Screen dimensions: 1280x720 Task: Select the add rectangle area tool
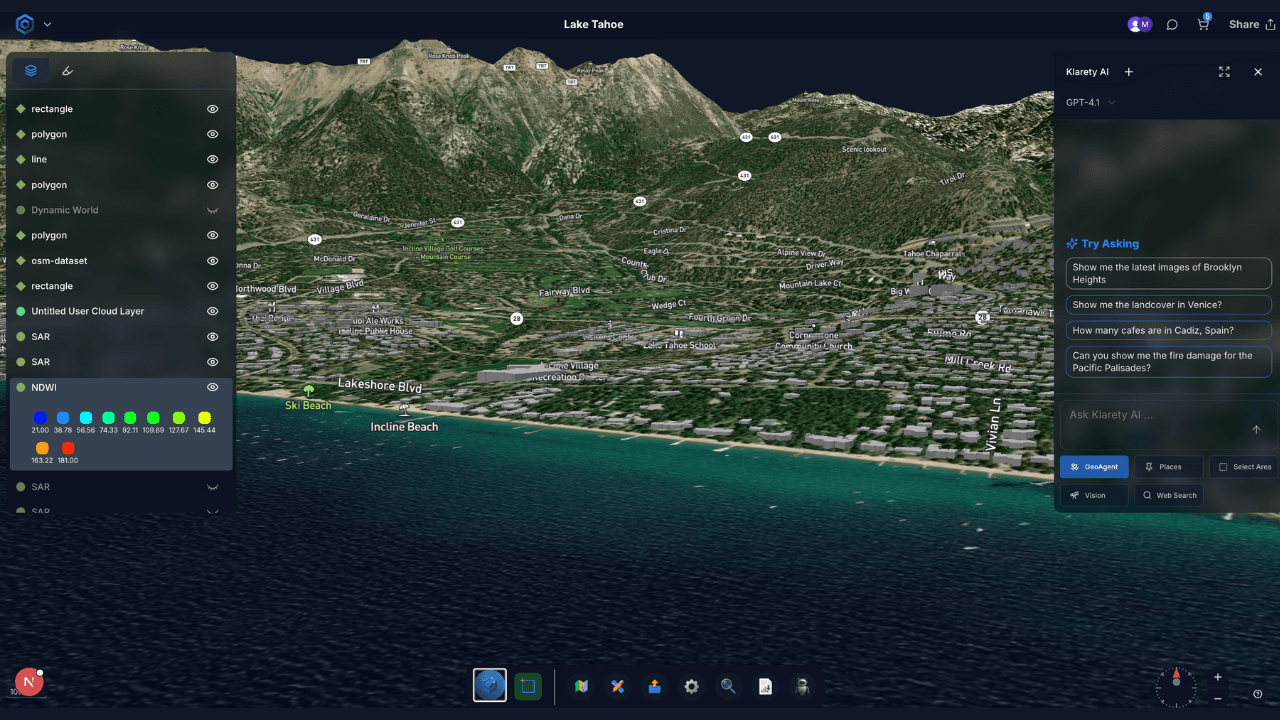pos(528,686)
